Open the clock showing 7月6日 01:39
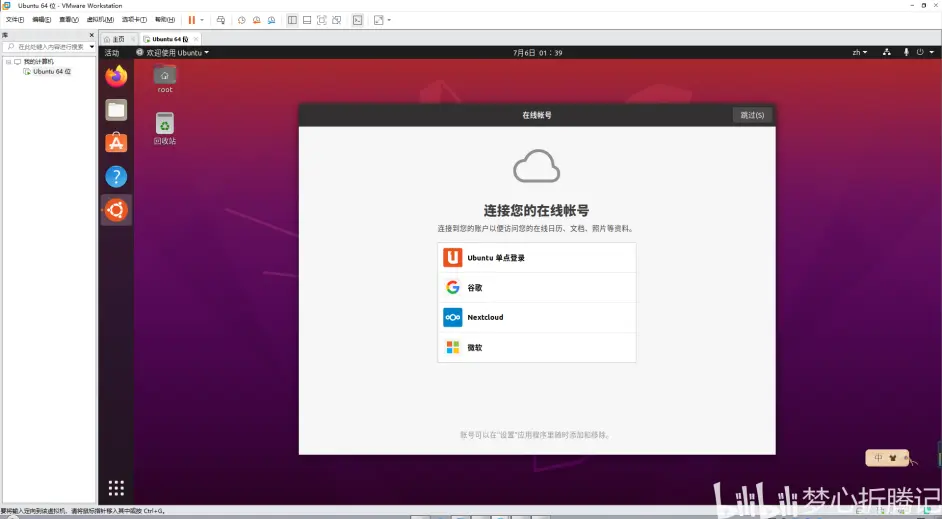This screenshot has width=942, height=519. coord(537,53)
